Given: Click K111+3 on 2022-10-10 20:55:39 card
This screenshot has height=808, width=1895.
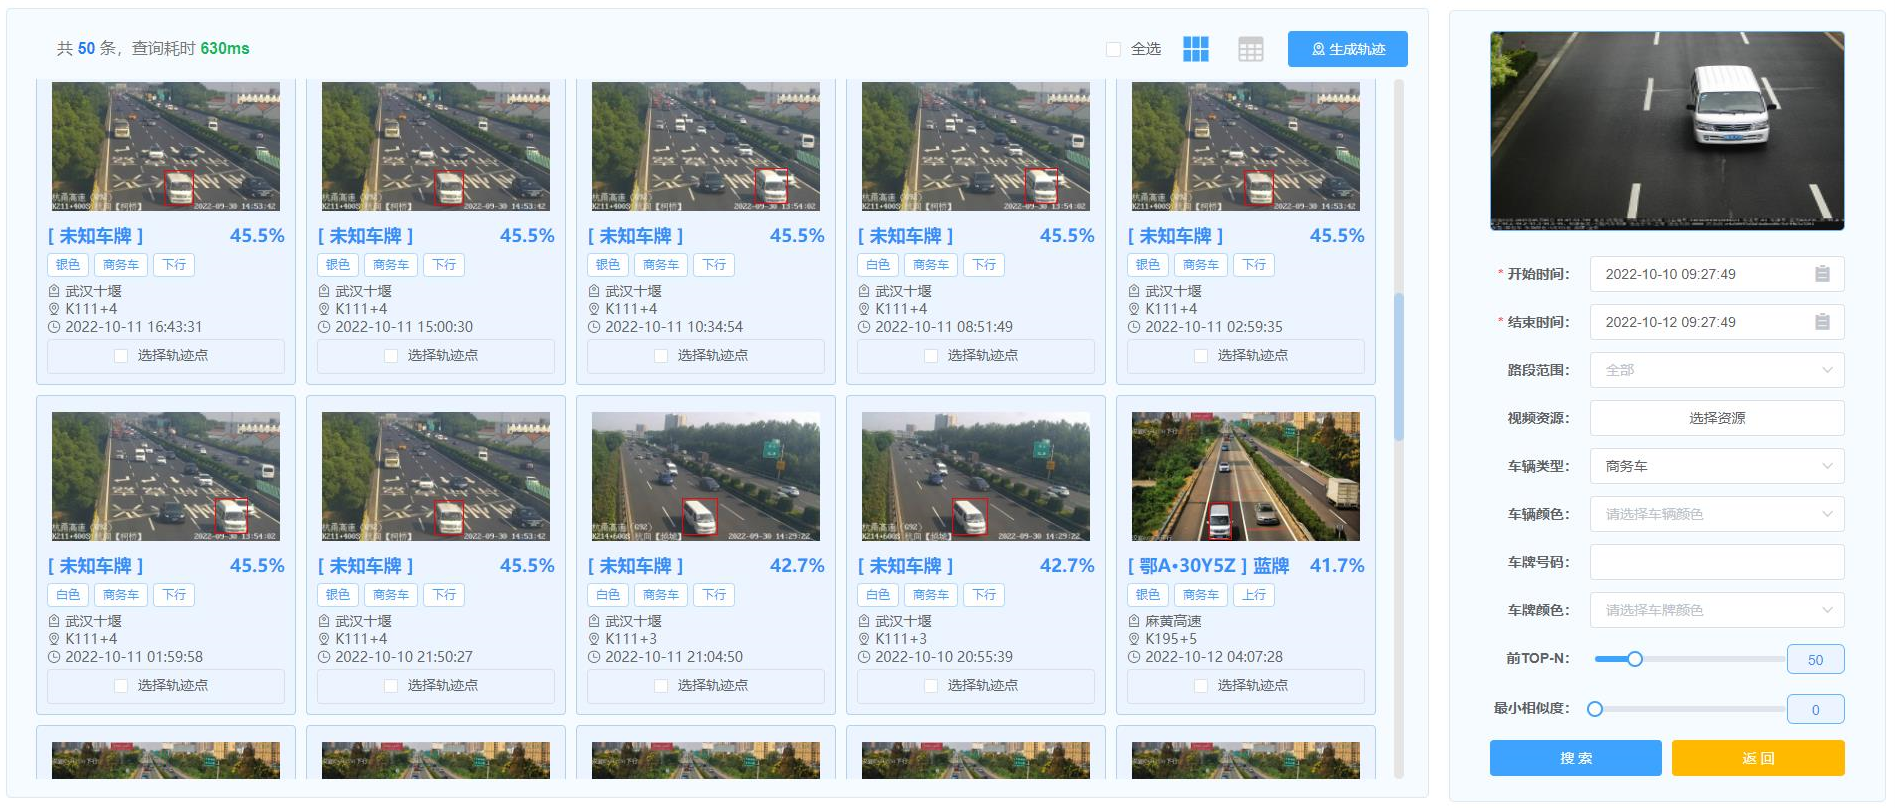Looking at the screenshot, I should (901, 639).
